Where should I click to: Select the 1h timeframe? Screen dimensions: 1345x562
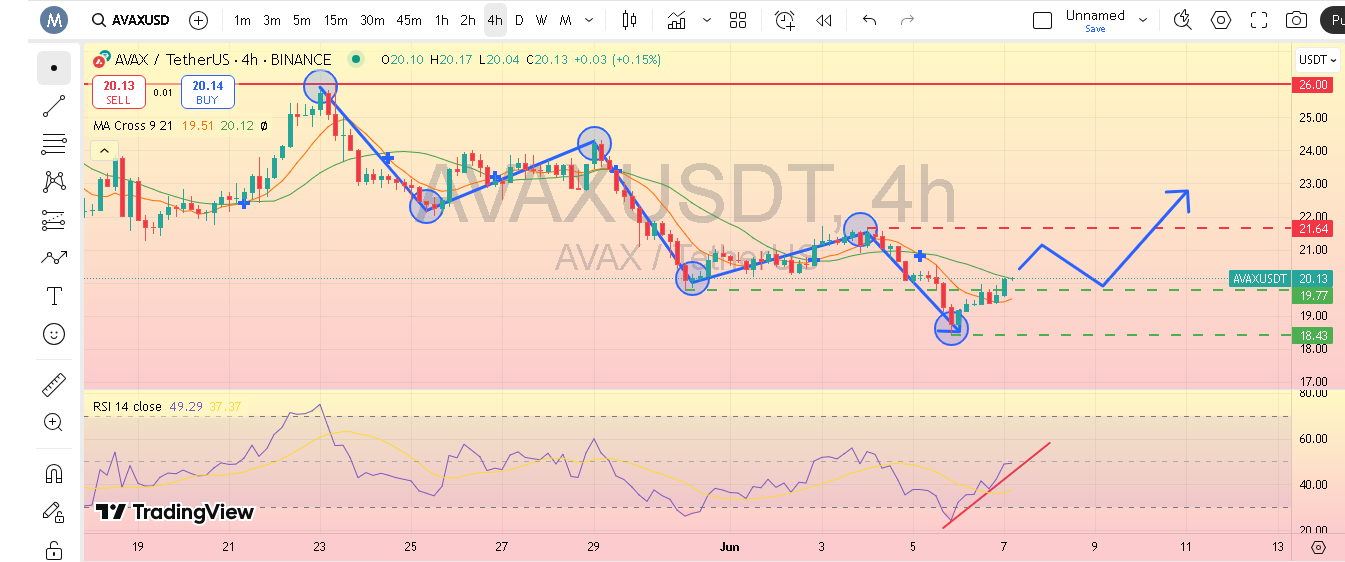[x=441, y=20]
